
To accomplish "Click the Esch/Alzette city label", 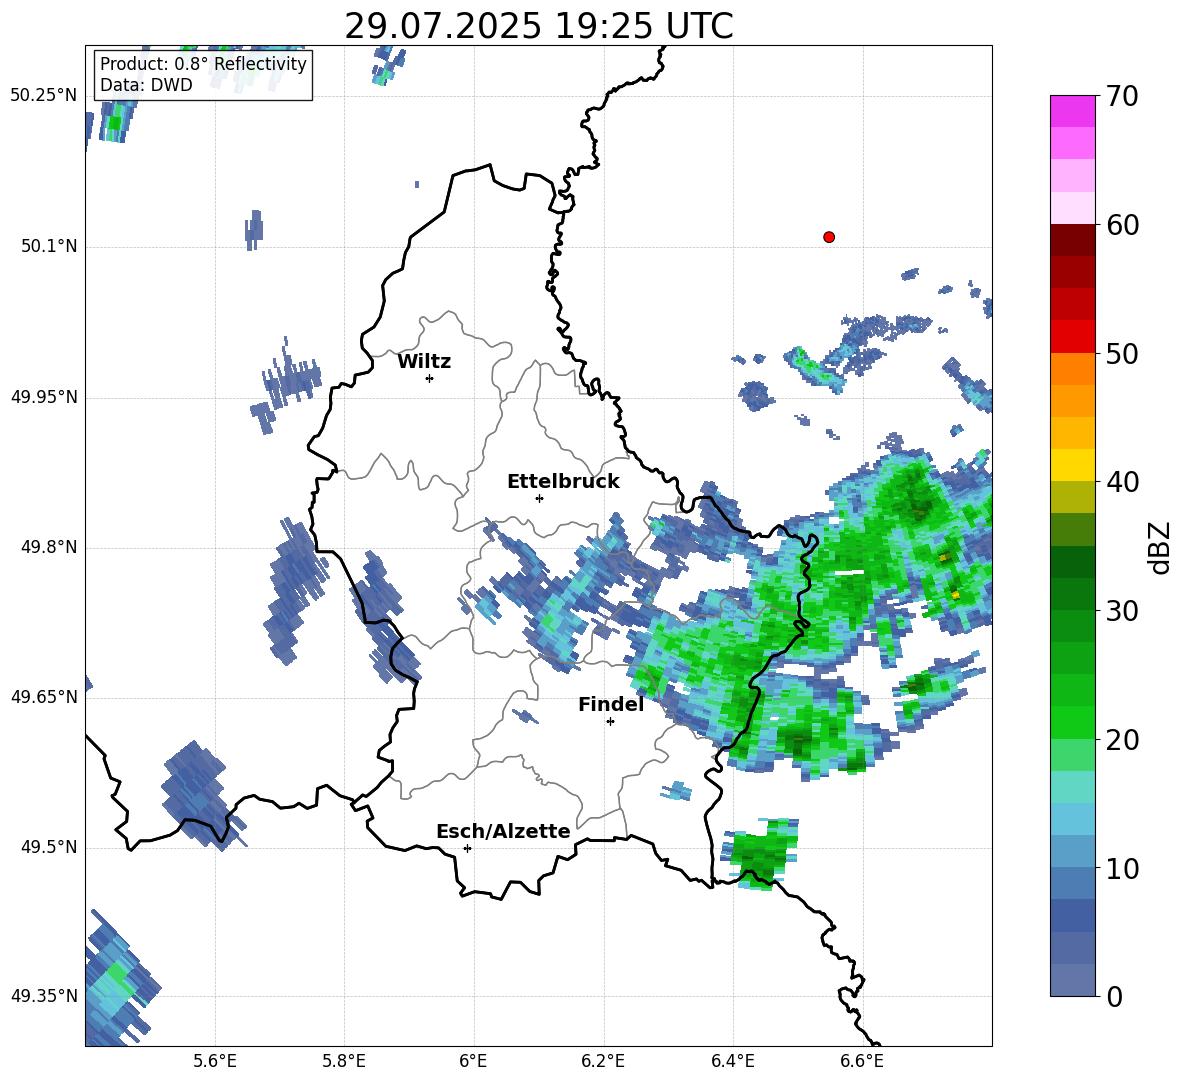I will [503, 832].
